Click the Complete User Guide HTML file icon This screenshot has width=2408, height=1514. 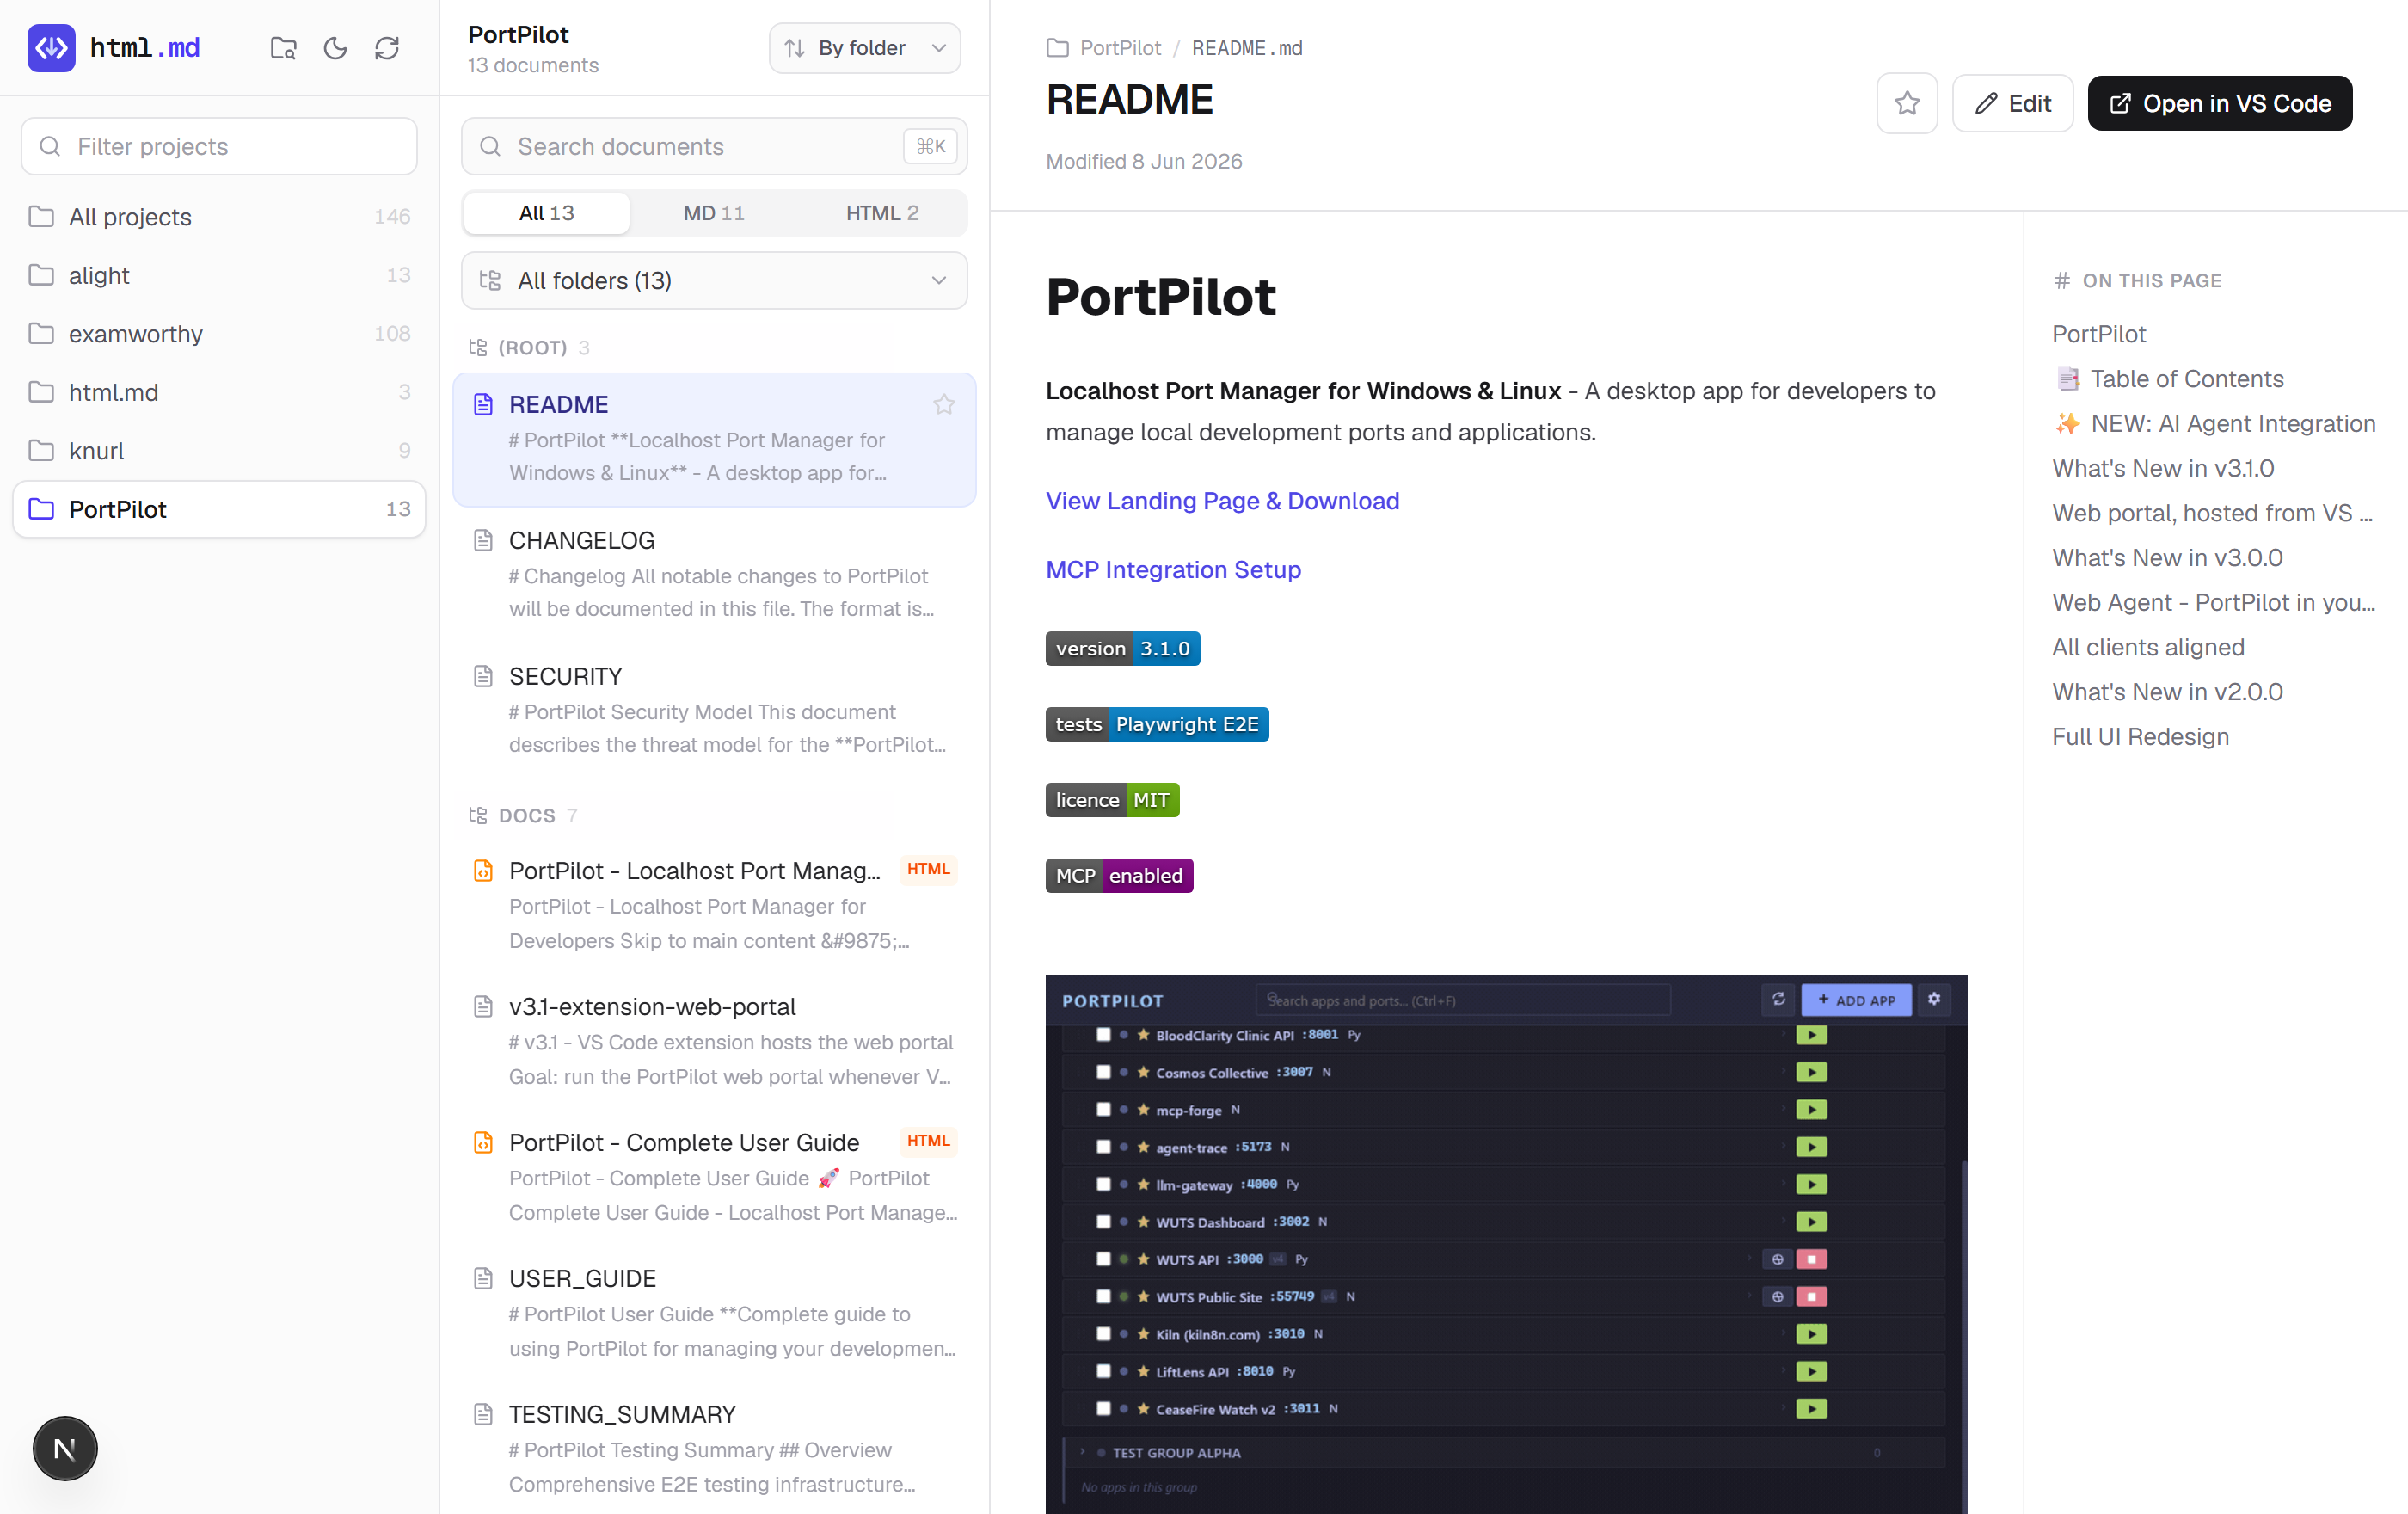pyautogui.click(x=483, y=1143)
